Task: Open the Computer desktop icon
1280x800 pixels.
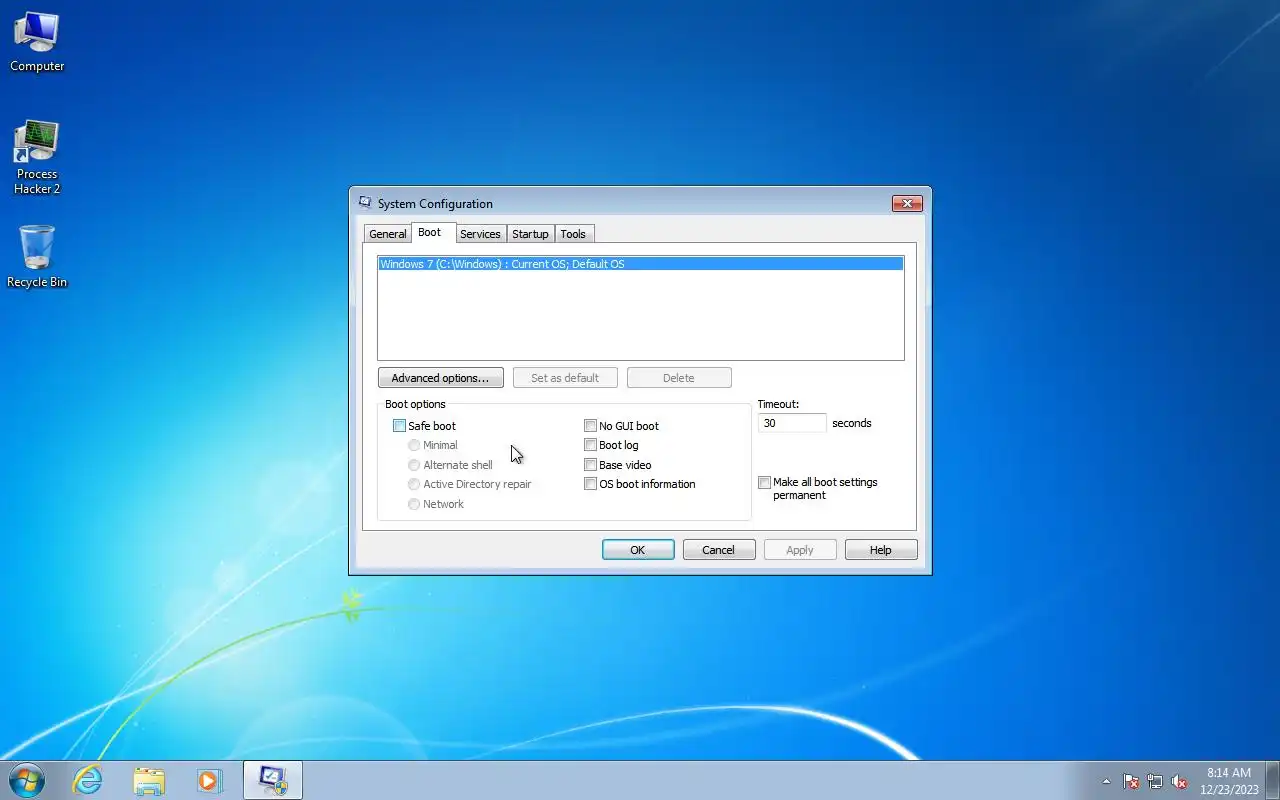Action: point(37,42)
